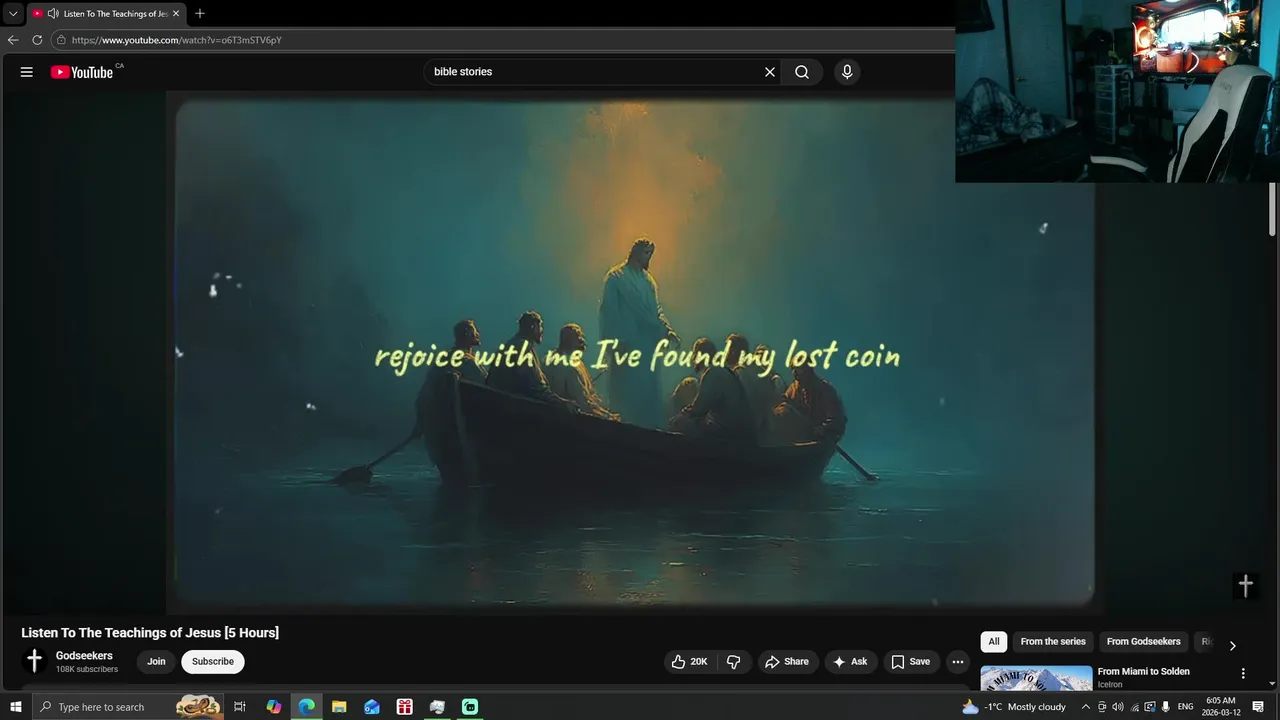Image resolution: width=1280 pixels, height=720 pixels.
Task: Close the 'Listen To The Teachings' tab
Action: pyautogui.click(x=176, y=14)
